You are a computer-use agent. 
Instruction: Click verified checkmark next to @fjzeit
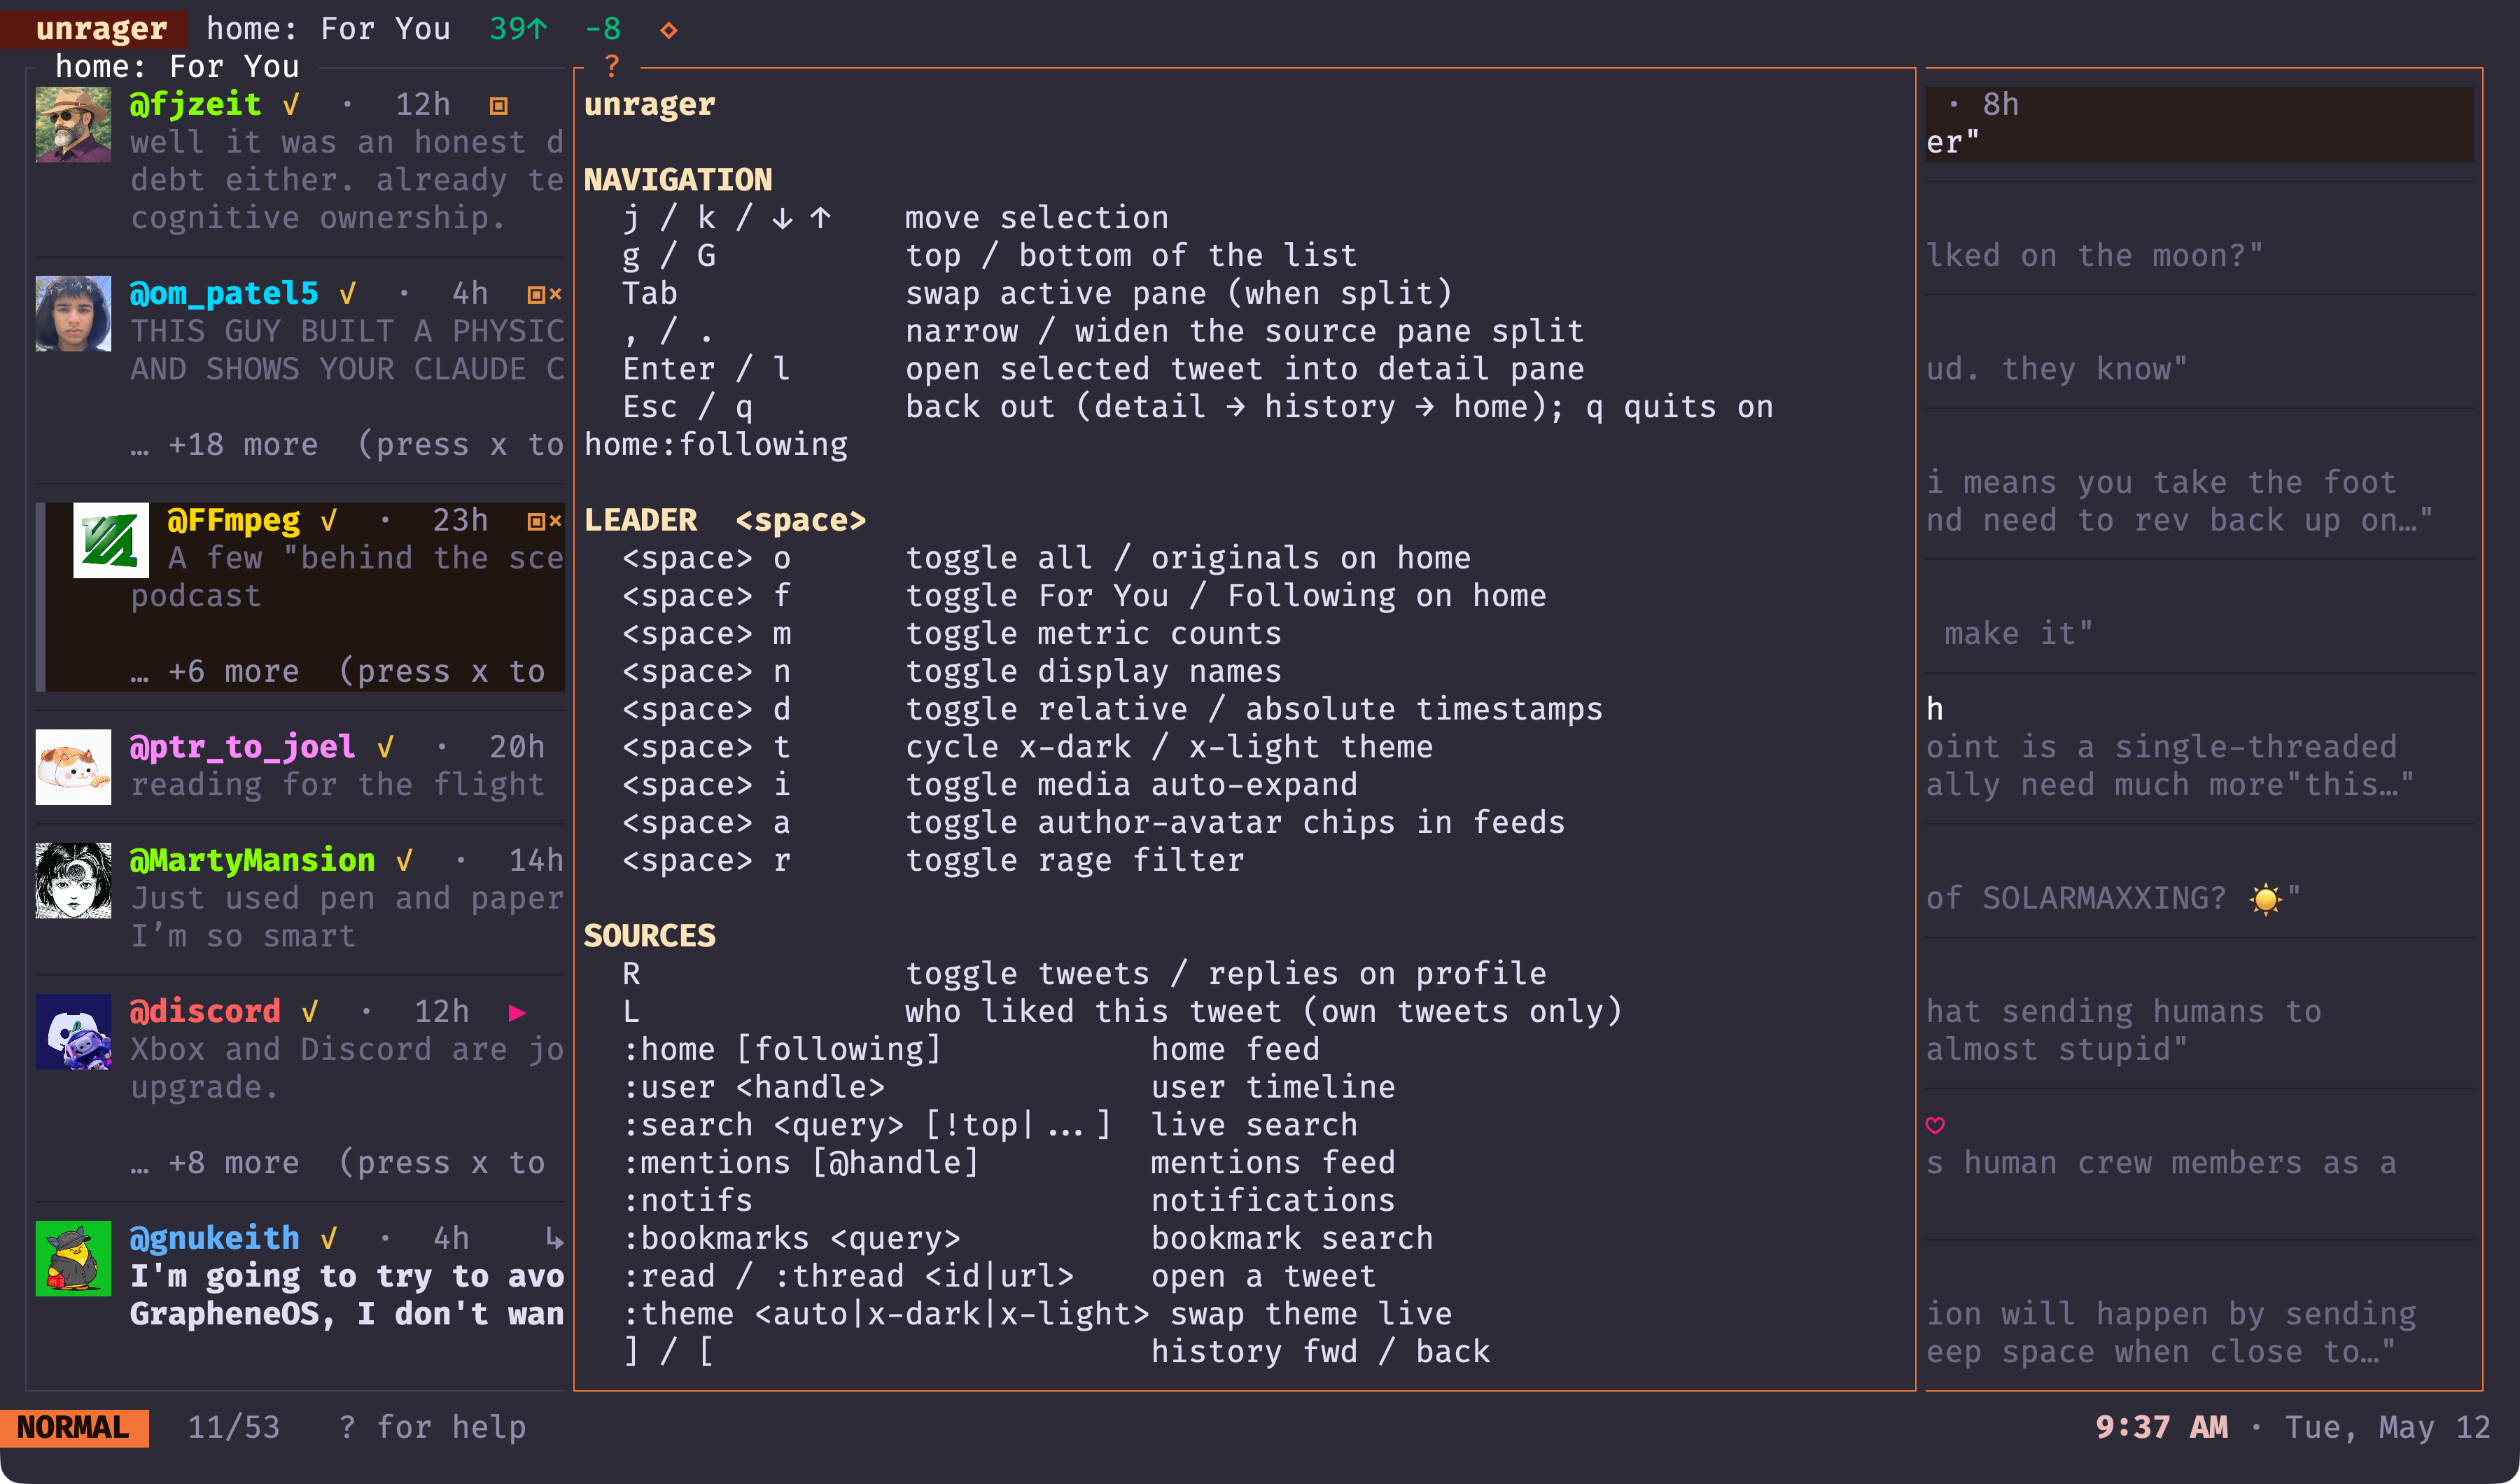click(291, 105)
